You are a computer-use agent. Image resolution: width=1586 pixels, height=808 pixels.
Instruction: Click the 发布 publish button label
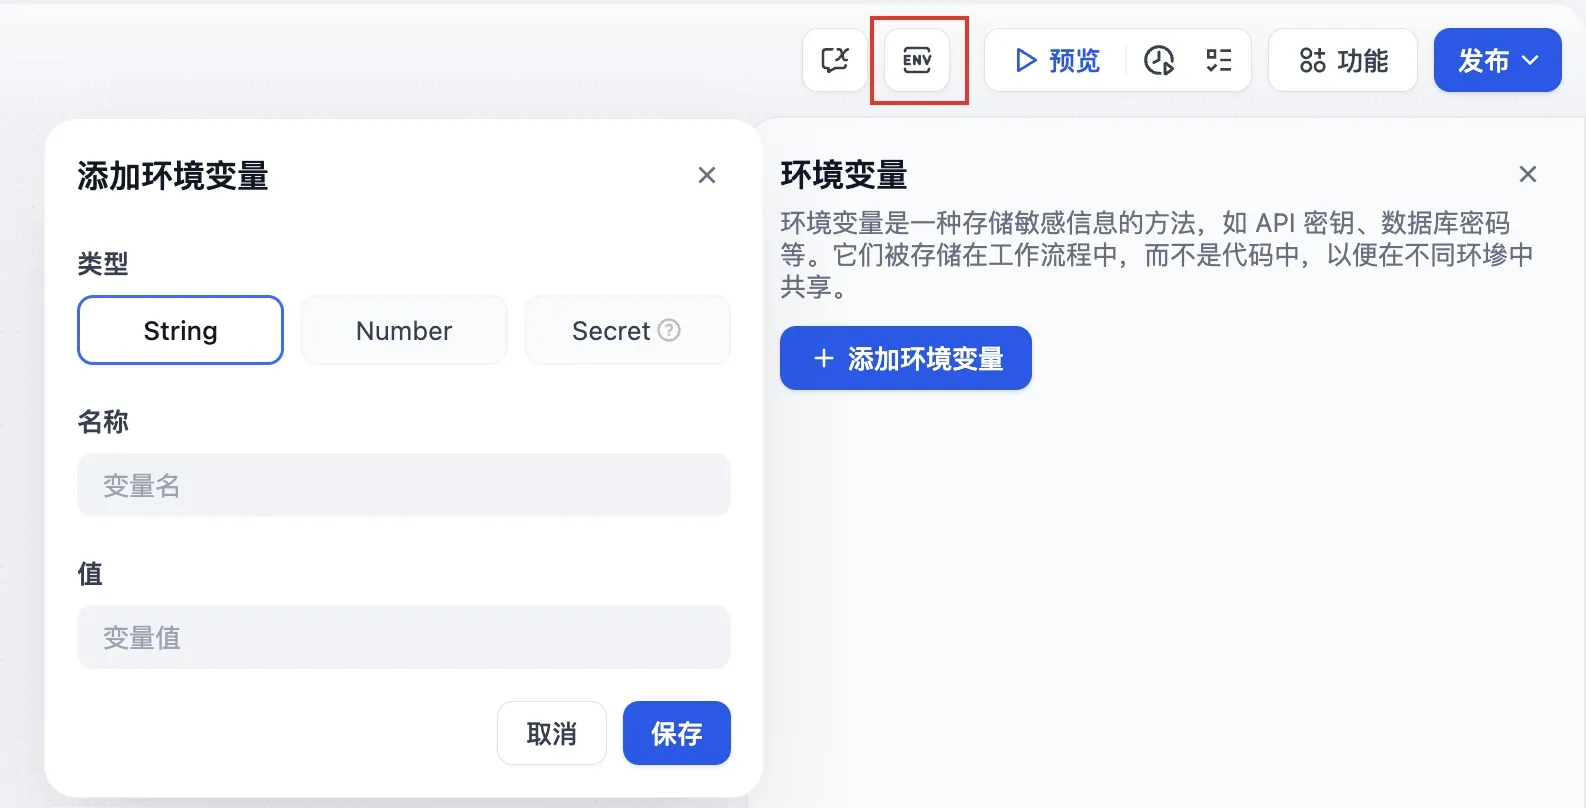tap(1482, 60)
